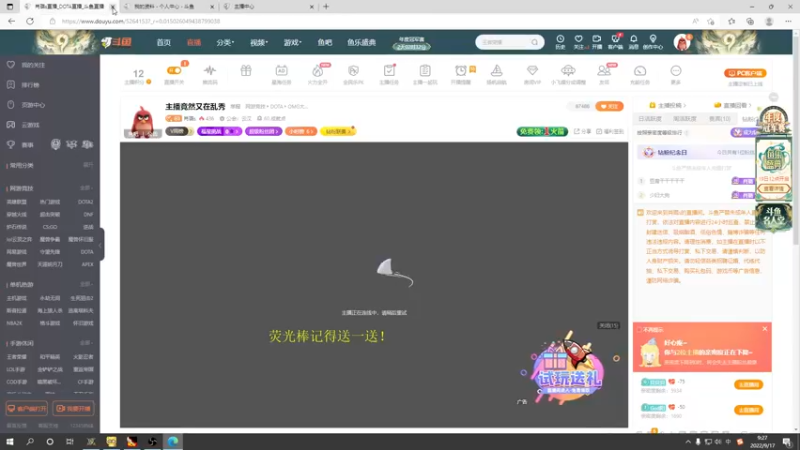The width and height of the screenshot is (800, 450).
Task: Click the orange PC客户端 button
Action: [745, 73]
